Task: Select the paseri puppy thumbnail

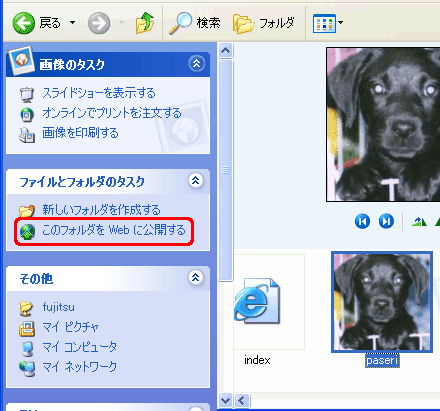Action: coord(382,302)
